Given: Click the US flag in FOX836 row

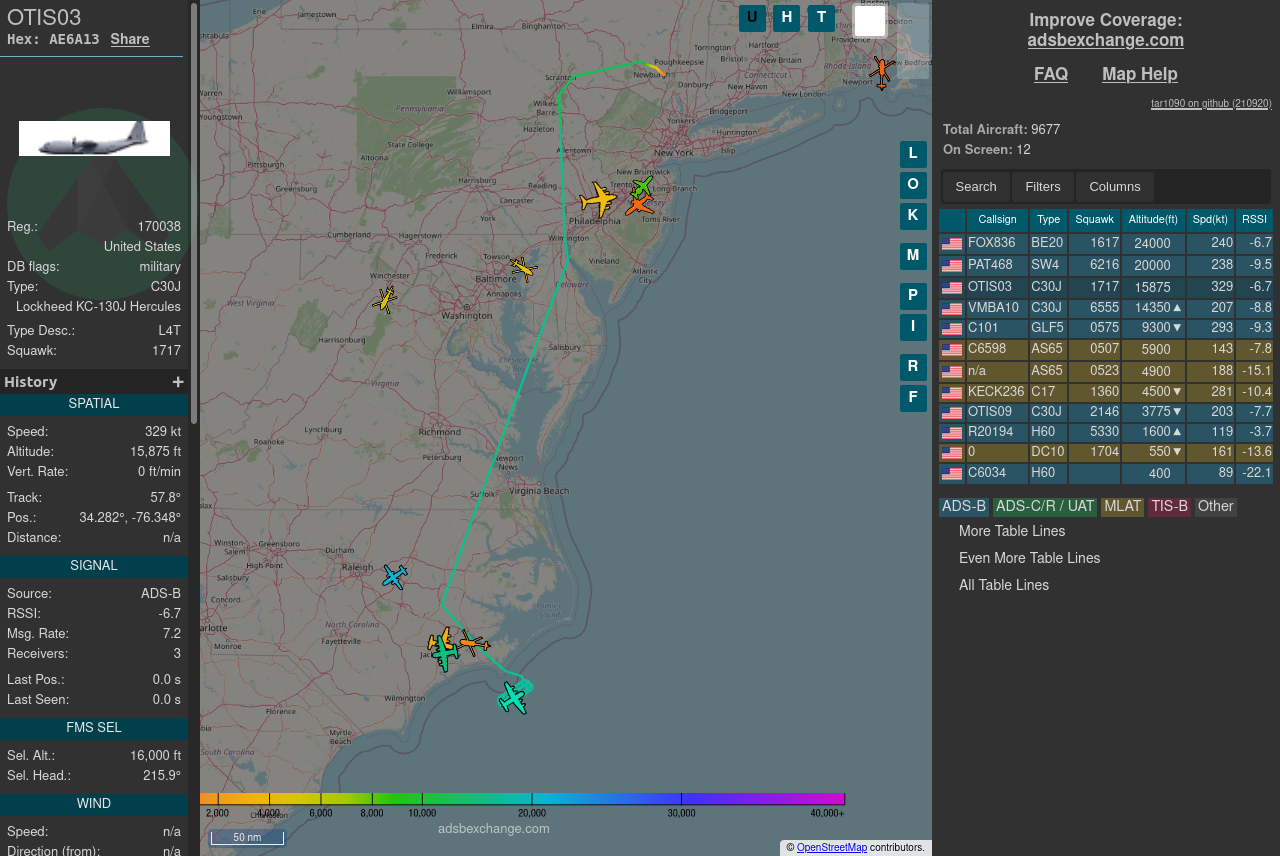Looking at the screenshot, I should pos(952,244).
